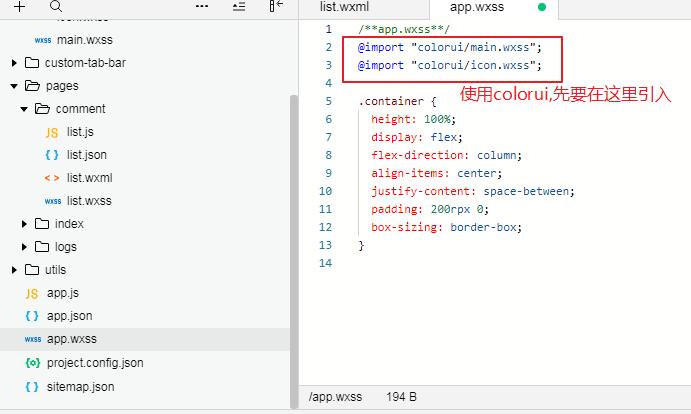Select the logs folder

66,247
